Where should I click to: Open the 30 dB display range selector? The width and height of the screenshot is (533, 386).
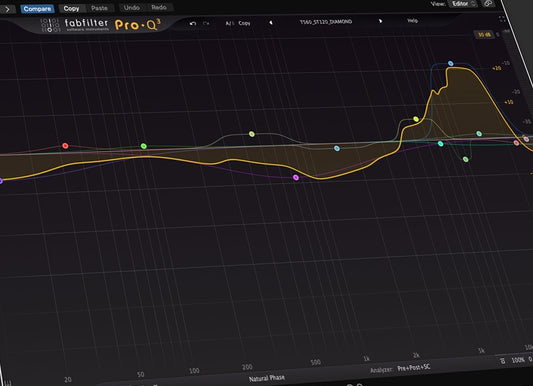(x=484, y=35)
